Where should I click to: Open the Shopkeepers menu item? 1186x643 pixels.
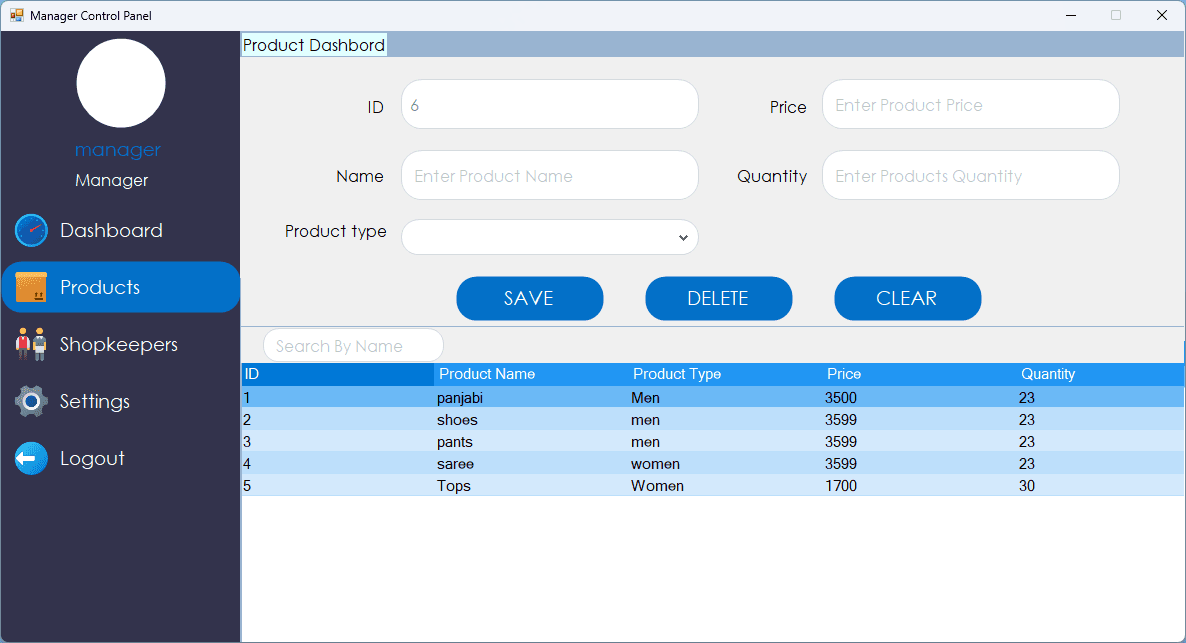(121, 344)
